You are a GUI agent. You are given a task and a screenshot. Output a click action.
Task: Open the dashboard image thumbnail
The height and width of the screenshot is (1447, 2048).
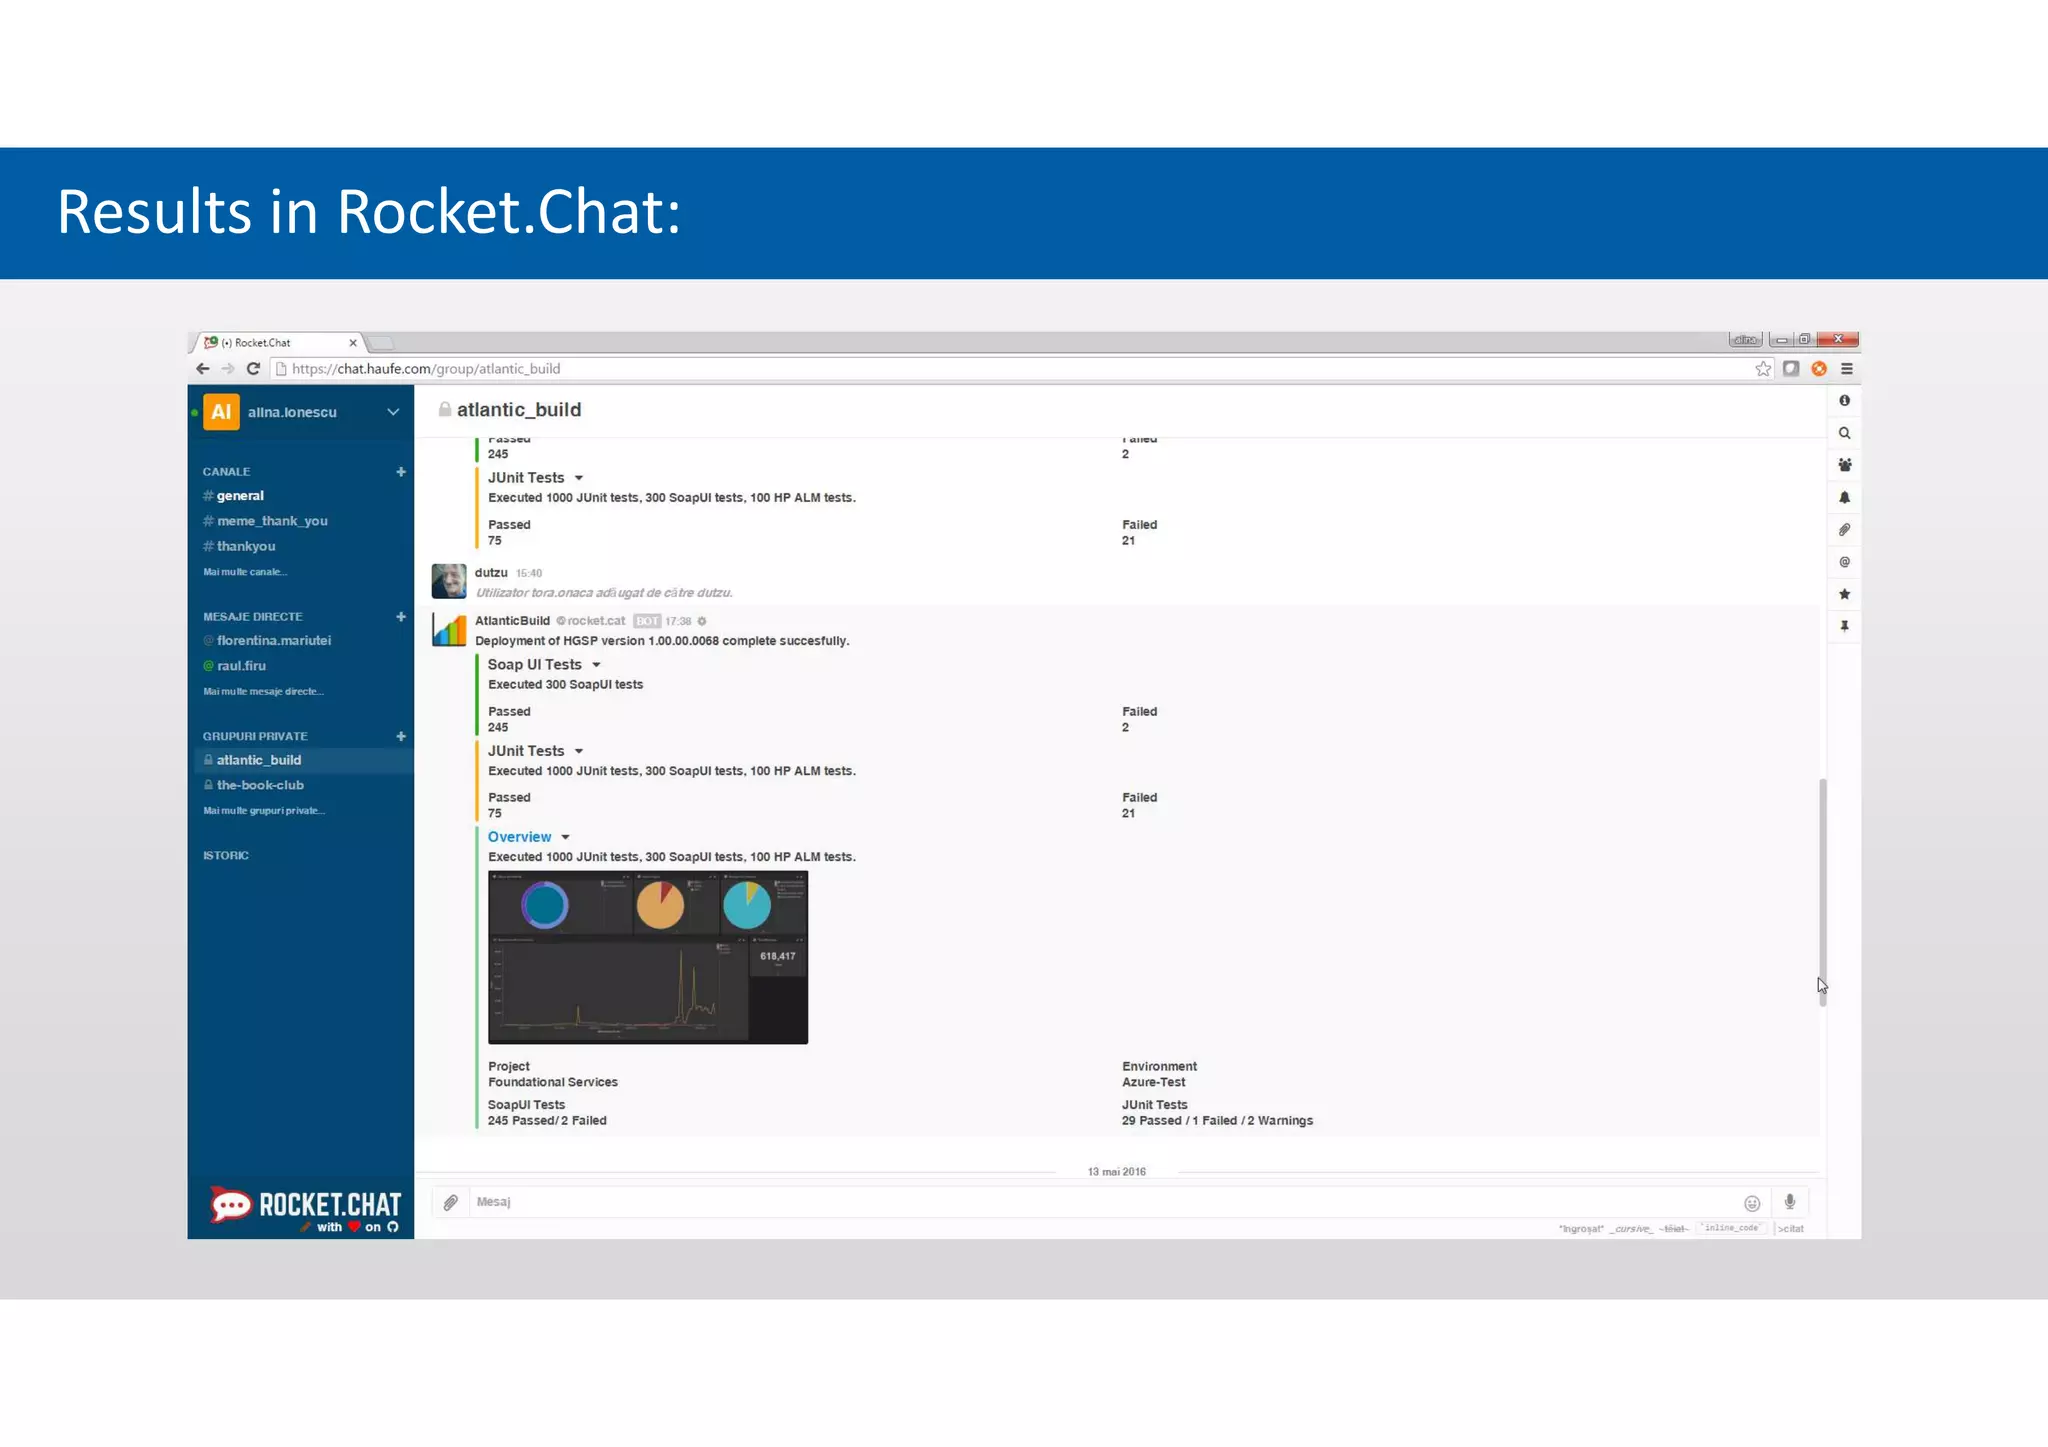pyautogui.click(x=648, y=957)
